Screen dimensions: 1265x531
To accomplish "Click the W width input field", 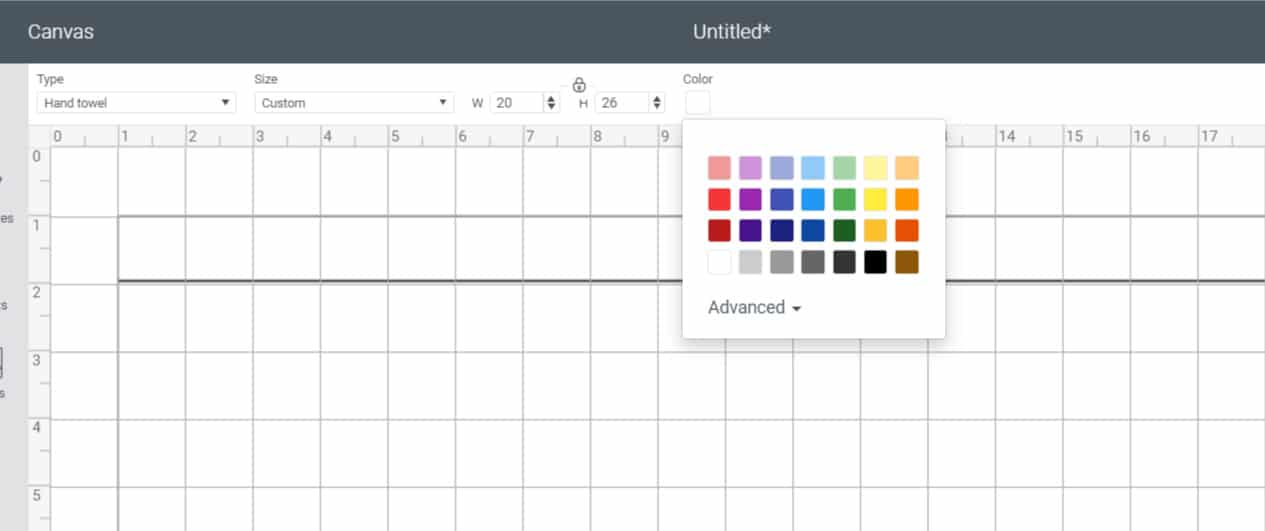I will coord(517,102).
